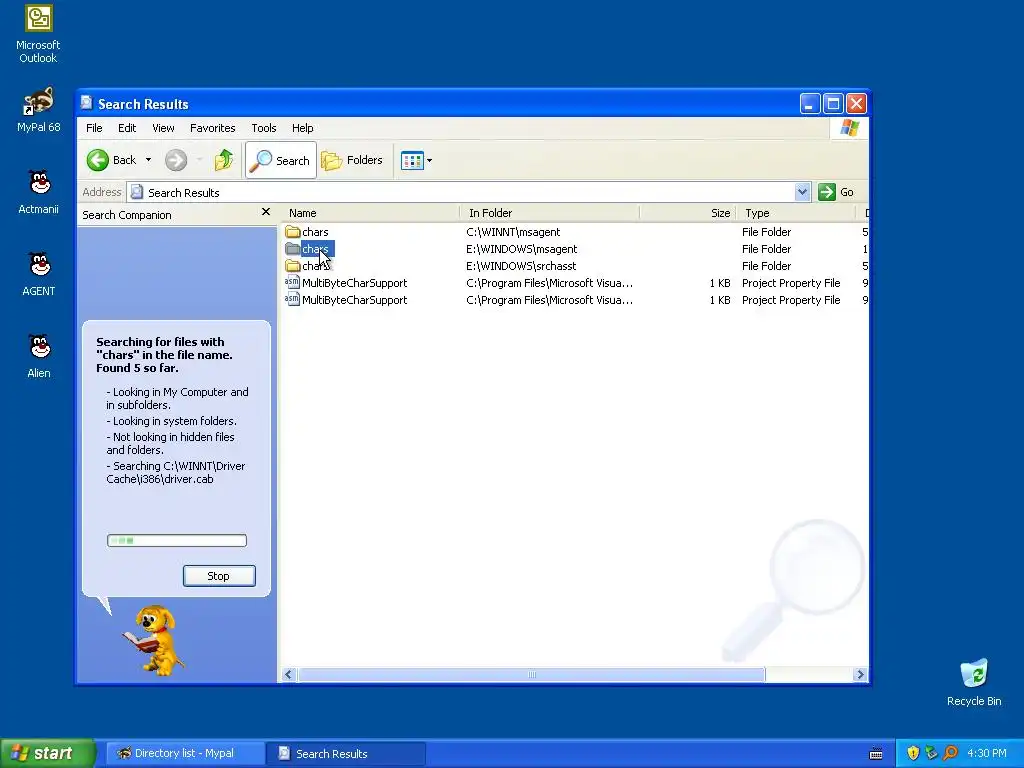Go up one folder level icon
Viewport: 1024px width, 768px height.
pos(224,160)
